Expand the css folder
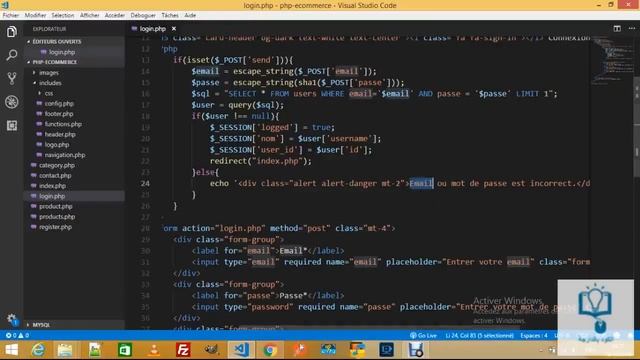Screen dimensions: 640x360 (49, 93)
